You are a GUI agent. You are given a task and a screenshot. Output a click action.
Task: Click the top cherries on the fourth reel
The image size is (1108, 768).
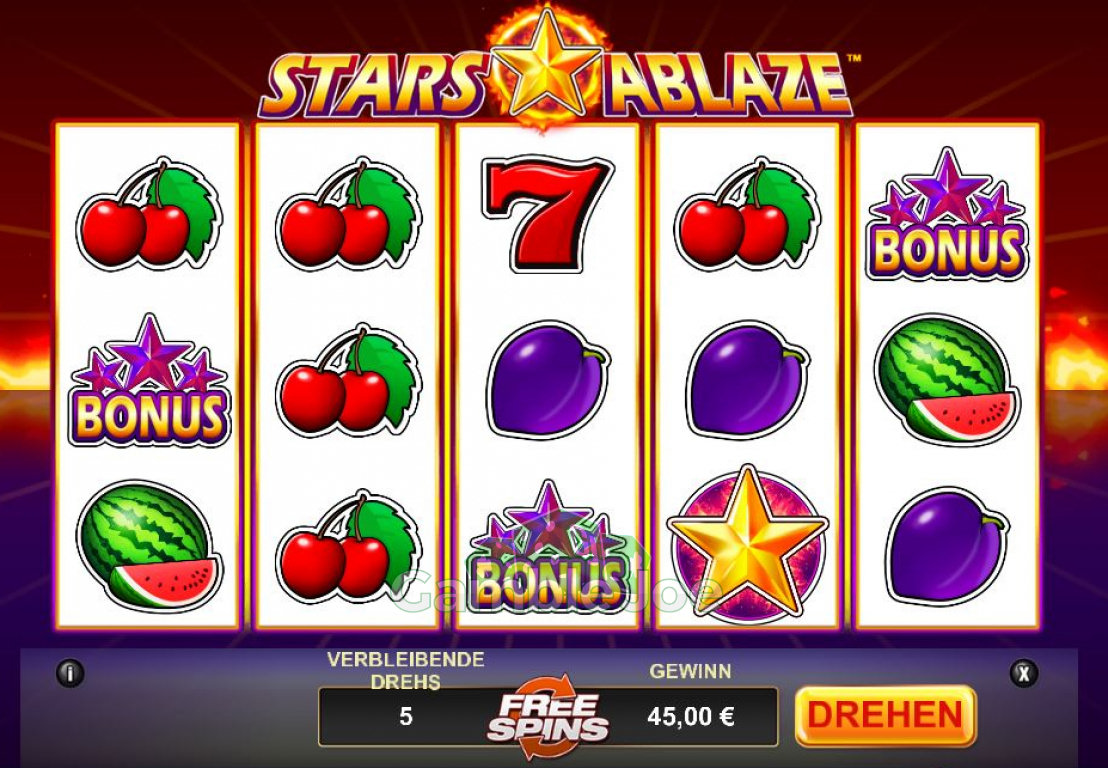pos(747,214)
